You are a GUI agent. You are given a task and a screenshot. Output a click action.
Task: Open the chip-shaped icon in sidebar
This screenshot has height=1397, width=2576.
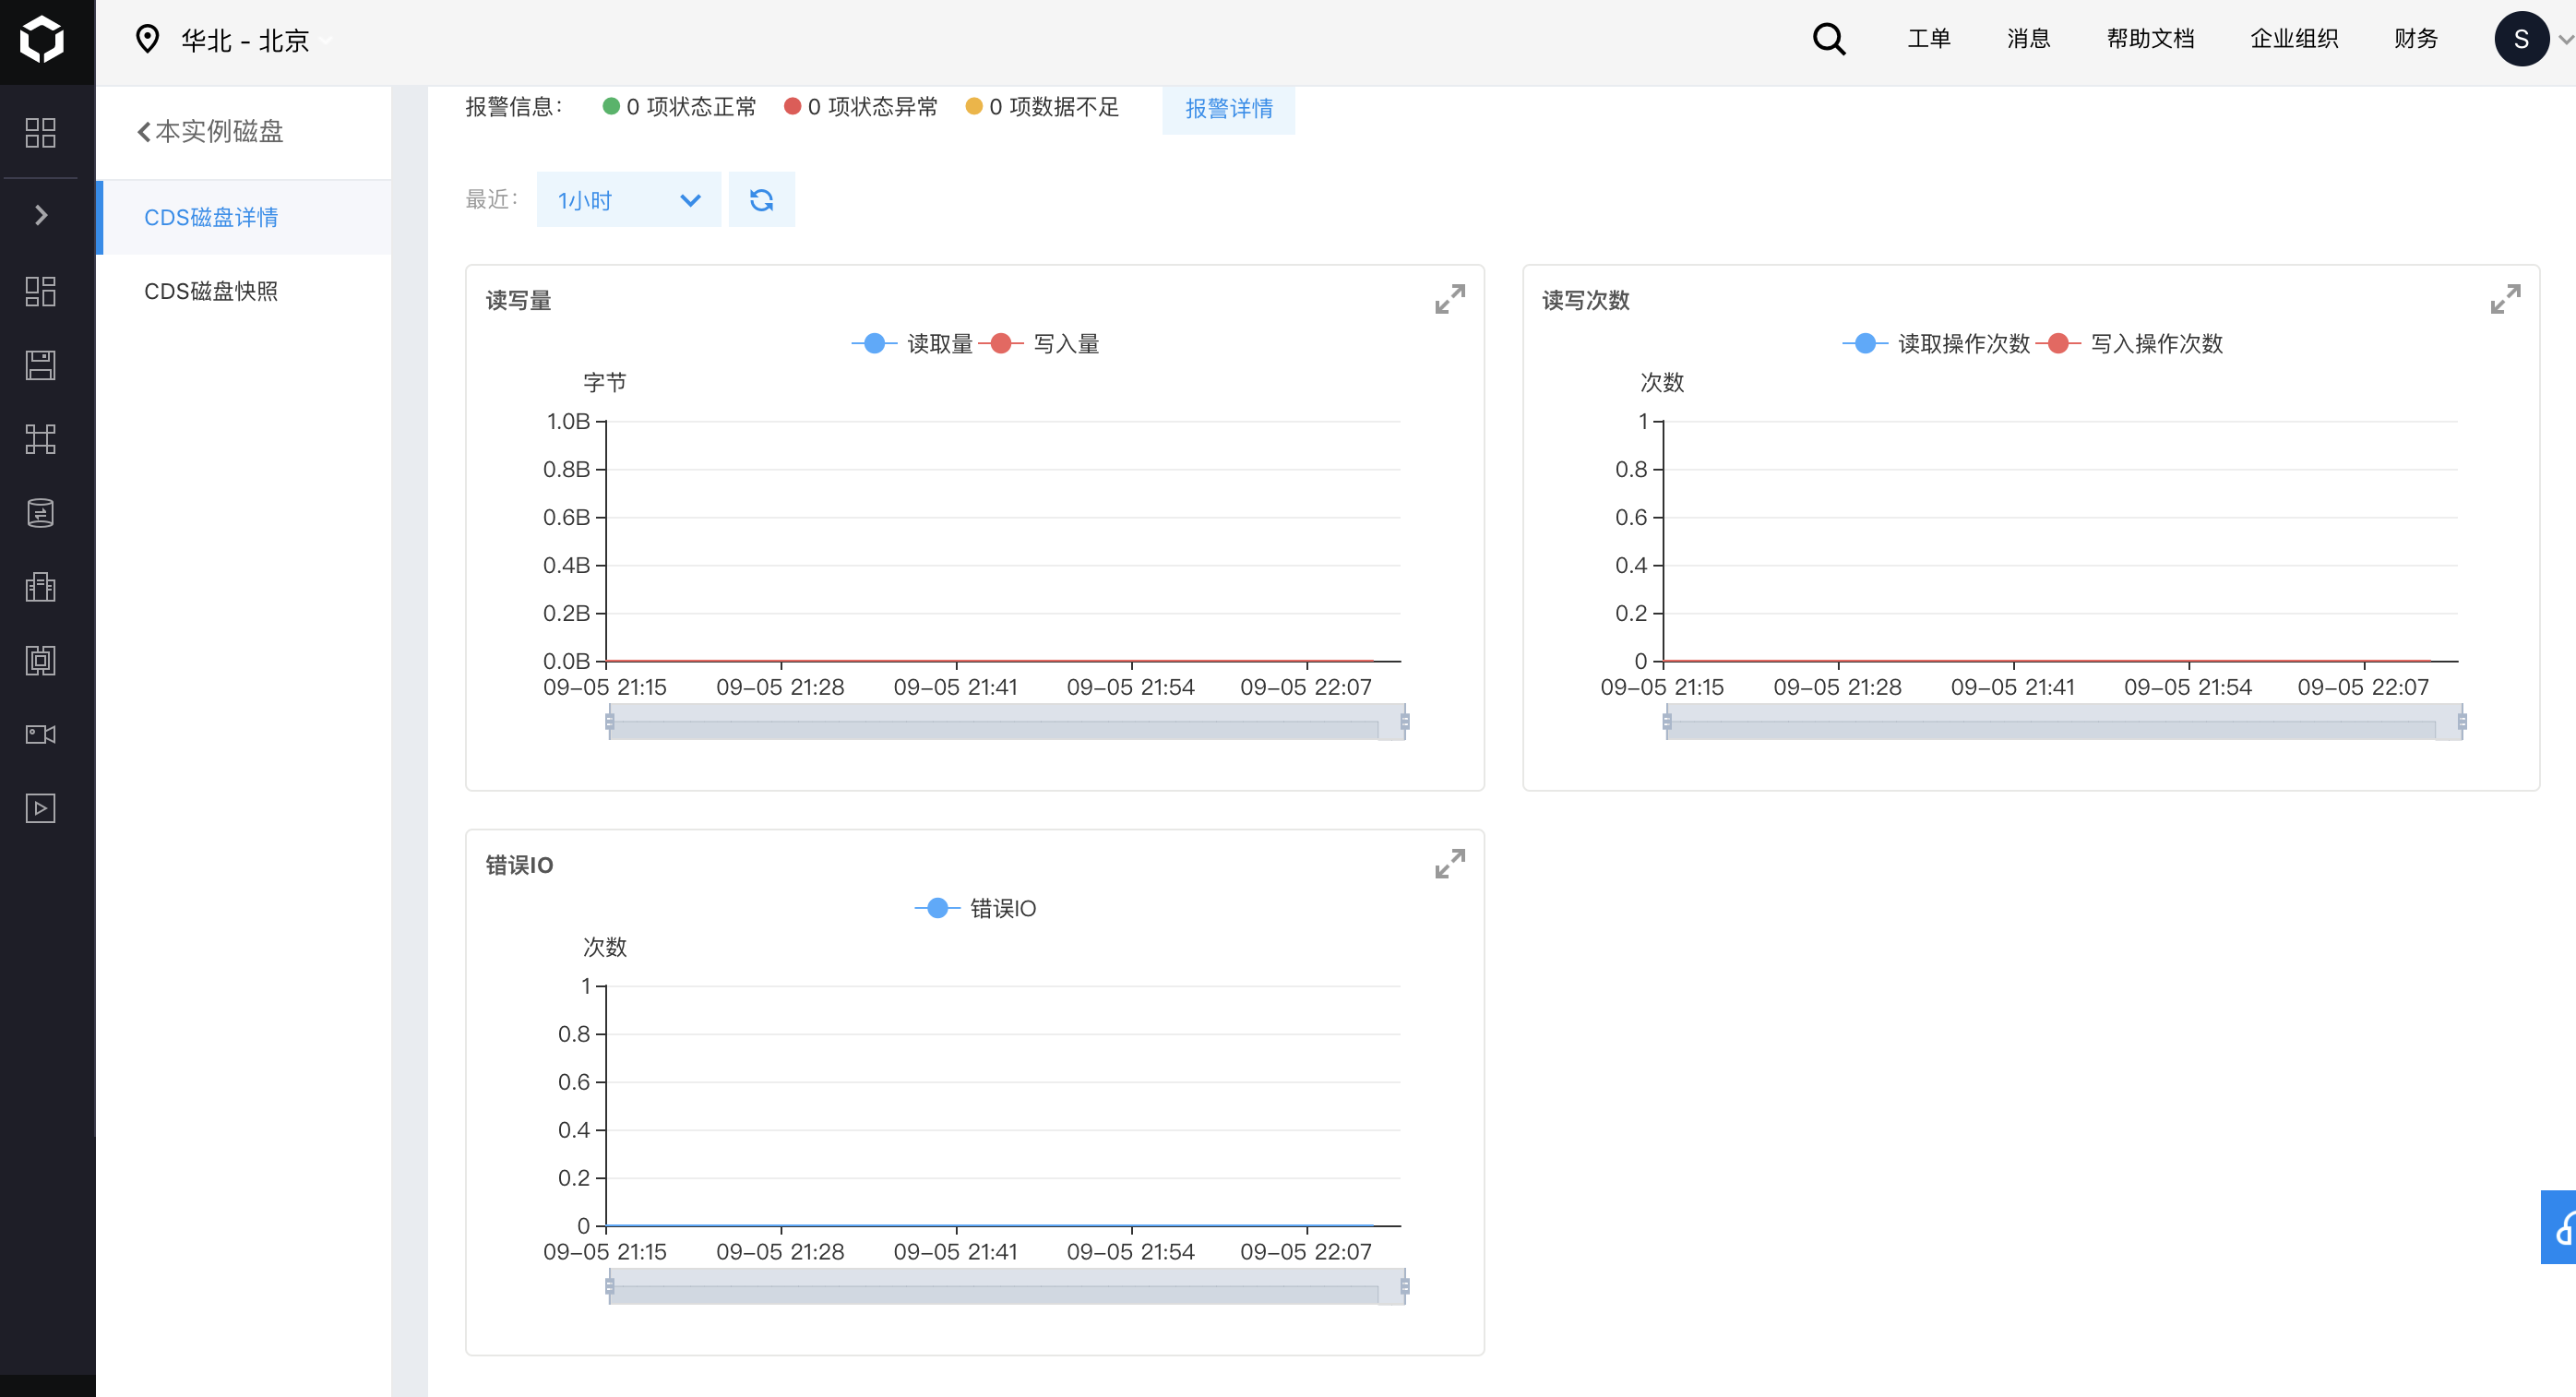(x=40, y=660)
